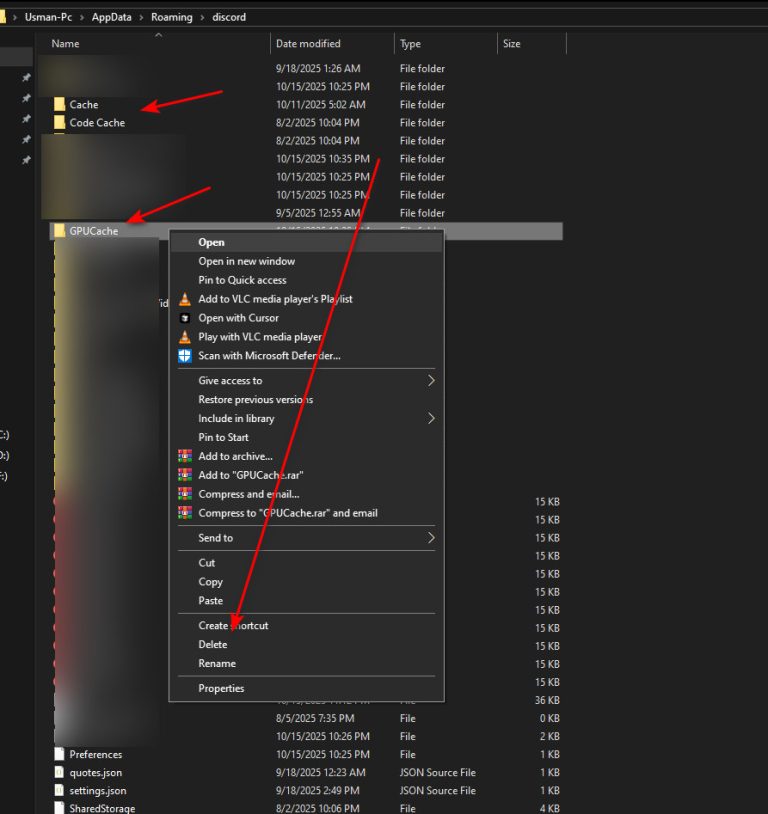Choose Rename in the context menu
Viewport: 768px width, 814px height.
[x=217, y=664]
